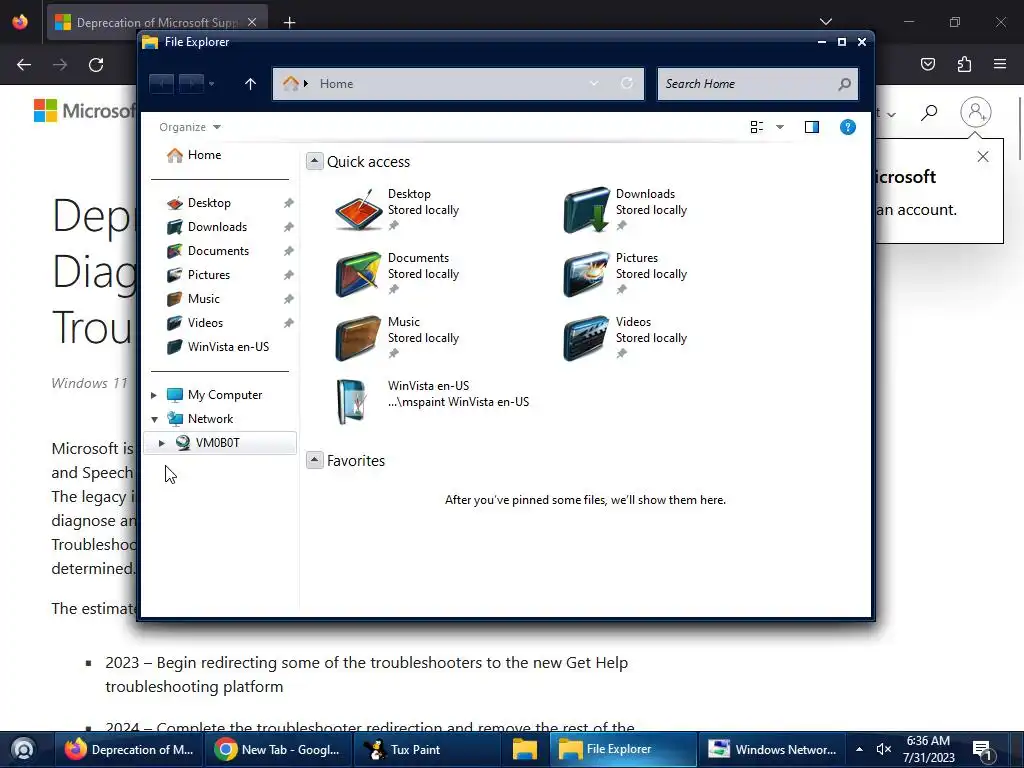
Task: Go up one folder level in File Explorer
Action: [250, 84]
